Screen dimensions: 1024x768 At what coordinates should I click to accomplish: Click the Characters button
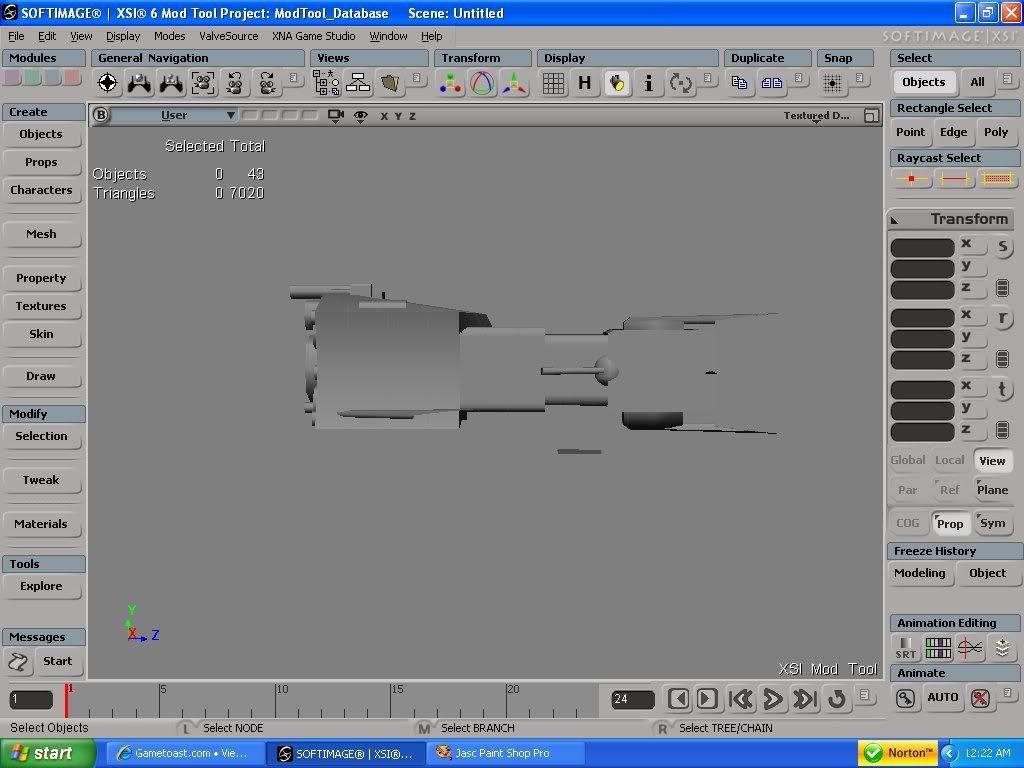(41, 190)
